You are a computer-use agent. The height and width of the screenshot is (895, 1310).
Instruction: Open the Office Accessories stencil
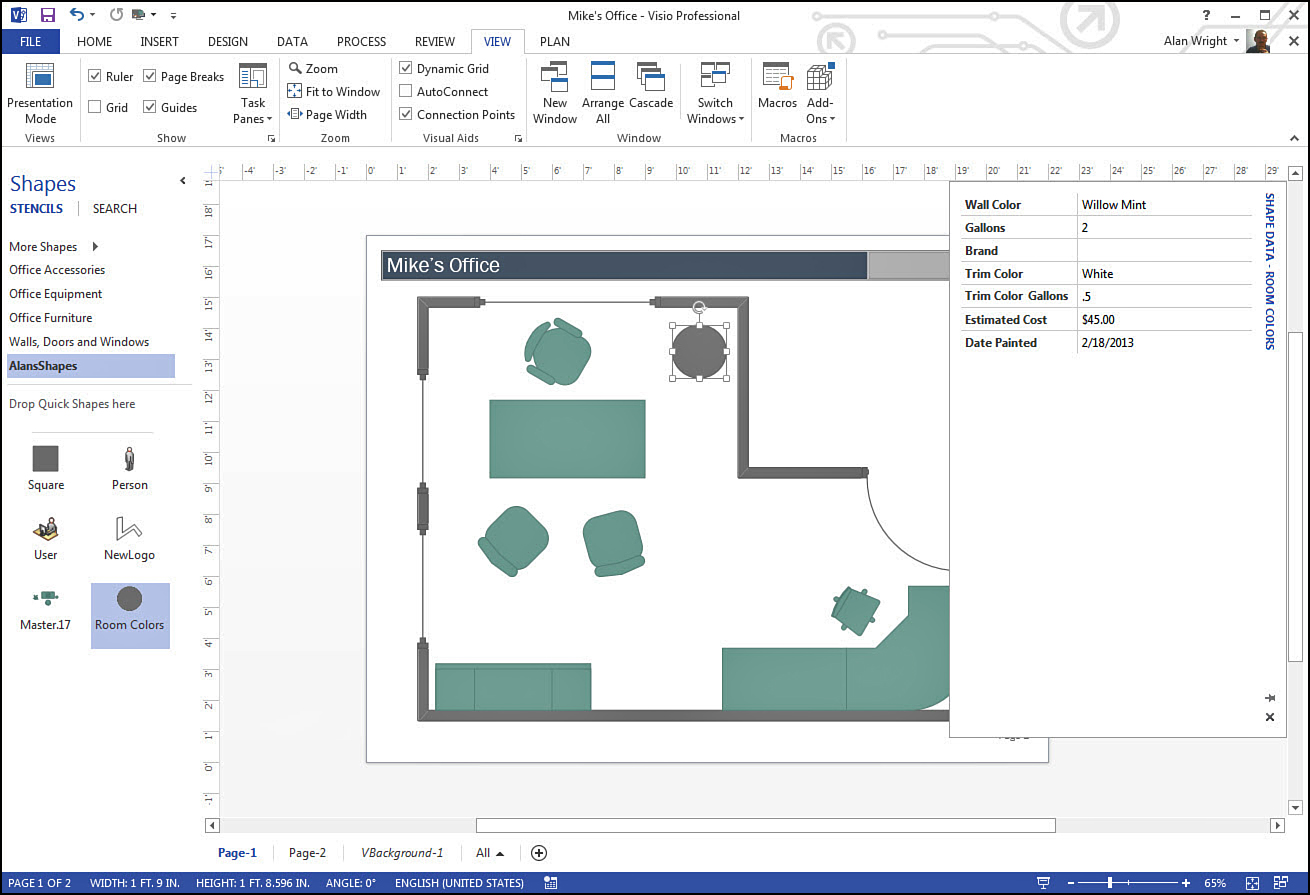tap(57, 270)
